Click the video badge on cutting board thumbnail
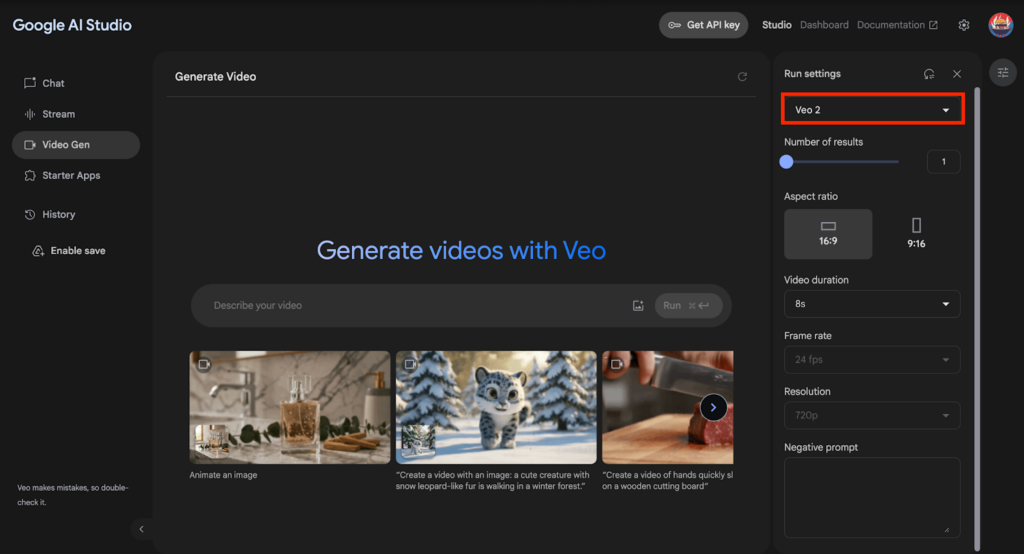 coord(616,364)
